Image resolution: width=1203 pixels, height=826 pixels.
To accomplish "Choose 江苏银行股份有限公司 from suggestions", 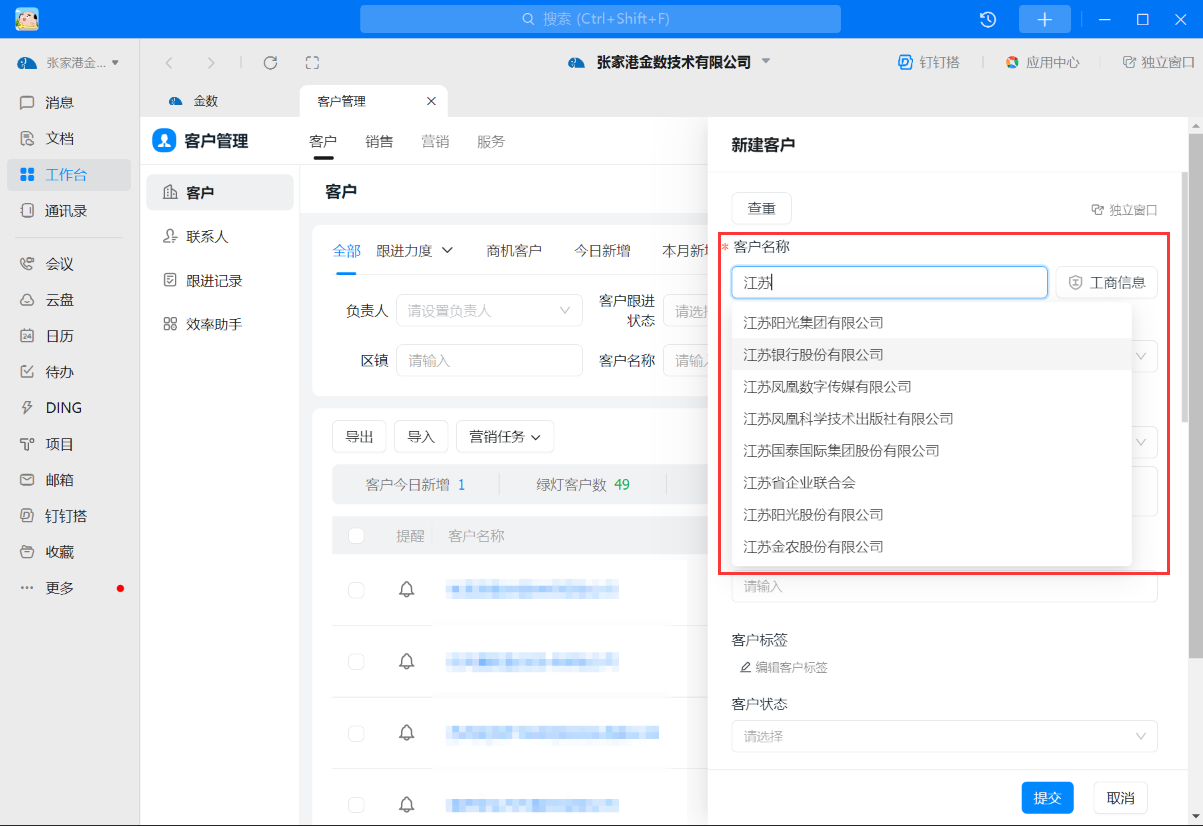I will tap(931, 355).
